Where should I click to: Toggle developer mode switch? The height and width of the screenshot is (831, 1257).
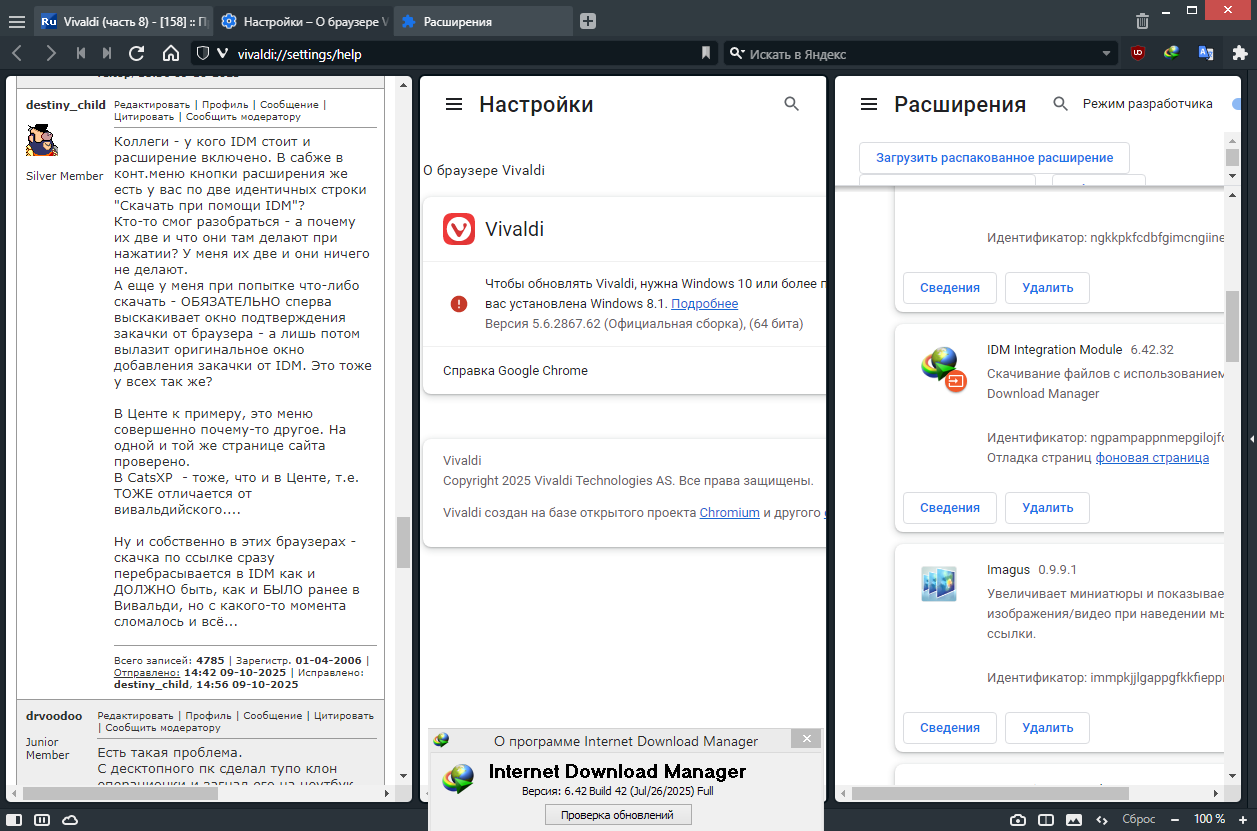click(1240, 104)
